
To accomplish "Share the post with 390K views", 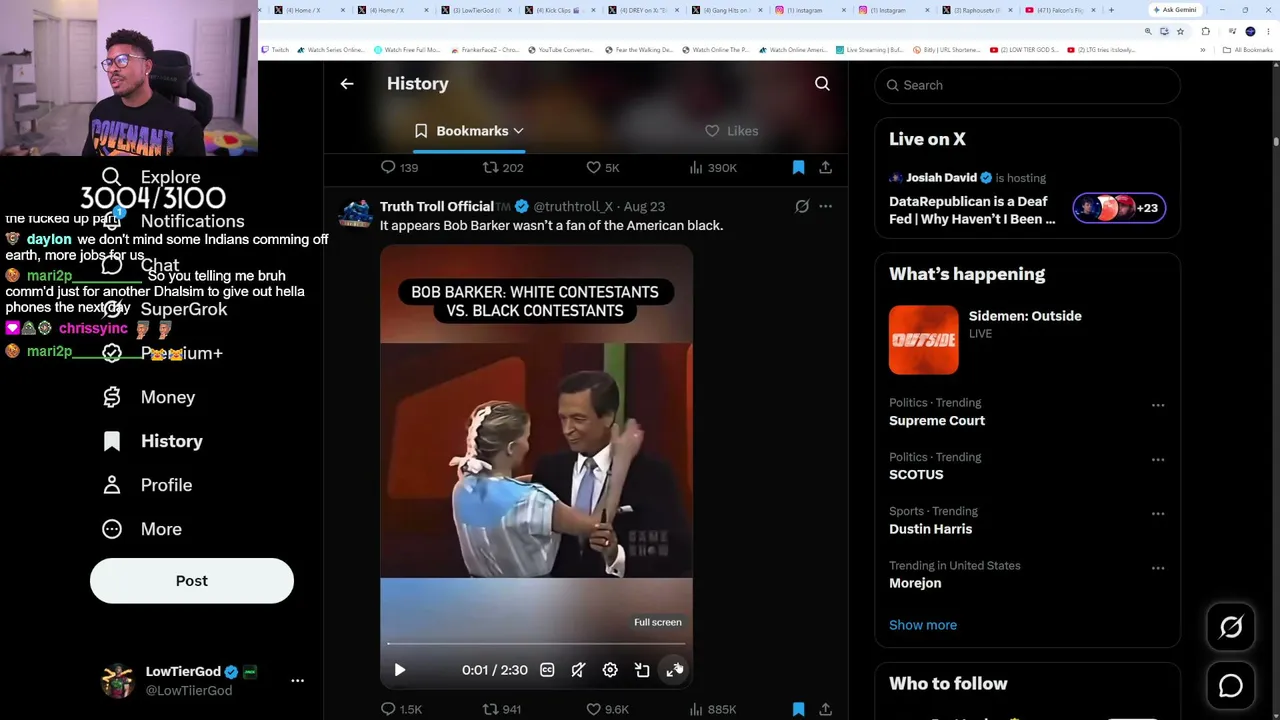I will point(825,168).
